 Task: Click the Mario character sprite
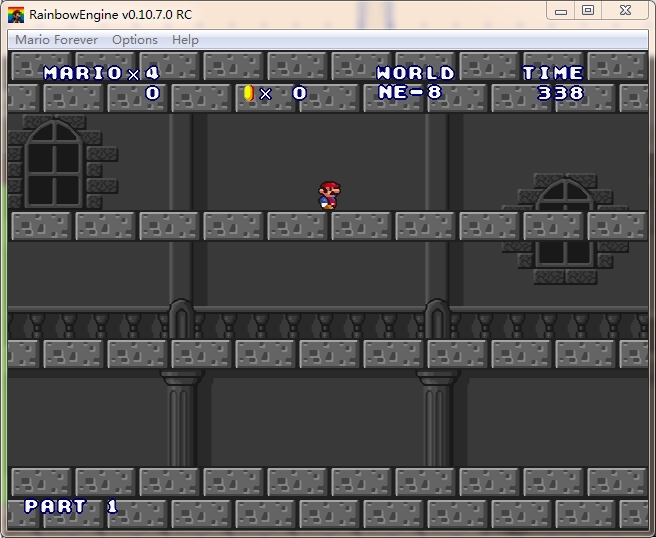coord(330,195)
